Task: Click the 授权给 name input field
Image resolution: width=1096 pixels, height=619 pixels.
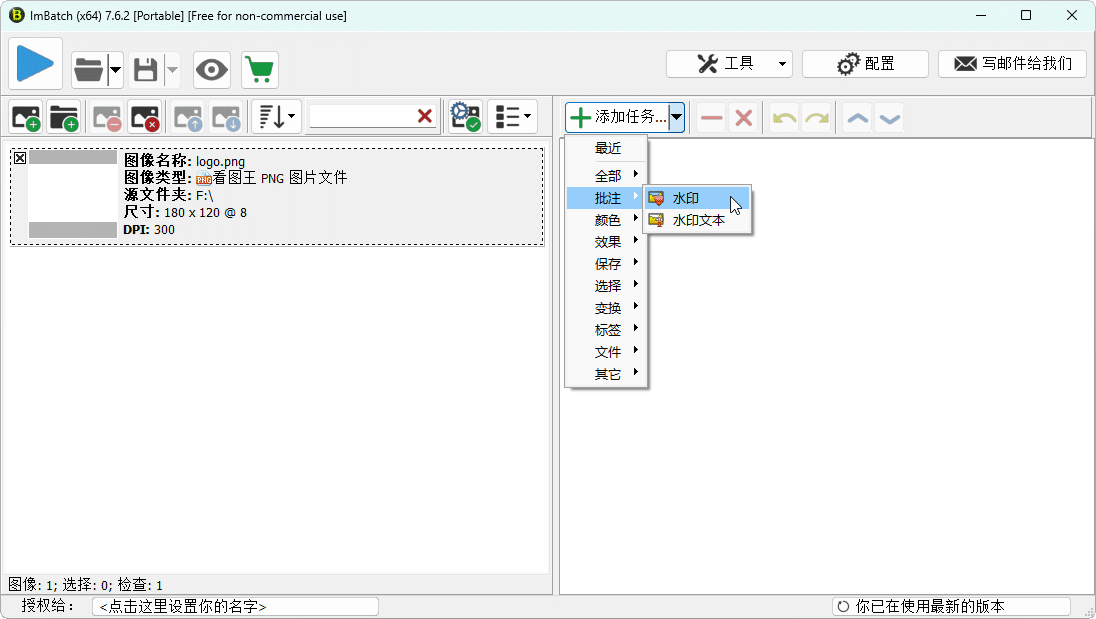Action: (235, 605)
